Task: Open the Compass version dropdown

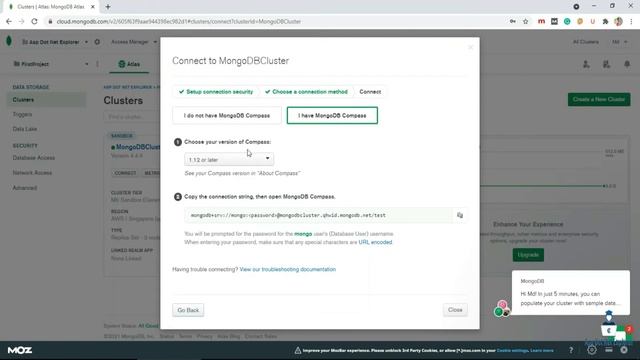Action: [229, 159]
